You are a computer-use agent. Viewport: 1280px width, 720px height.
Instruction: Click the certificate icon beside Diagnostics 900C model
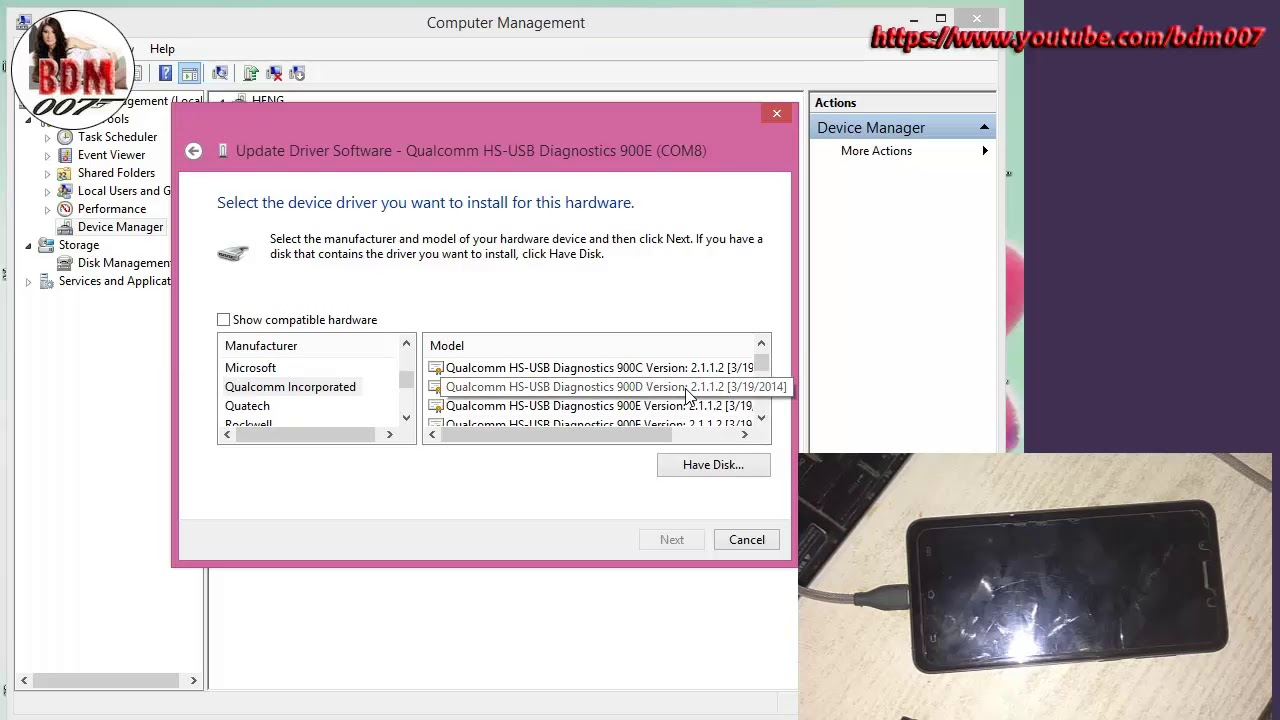pos(436,368)
